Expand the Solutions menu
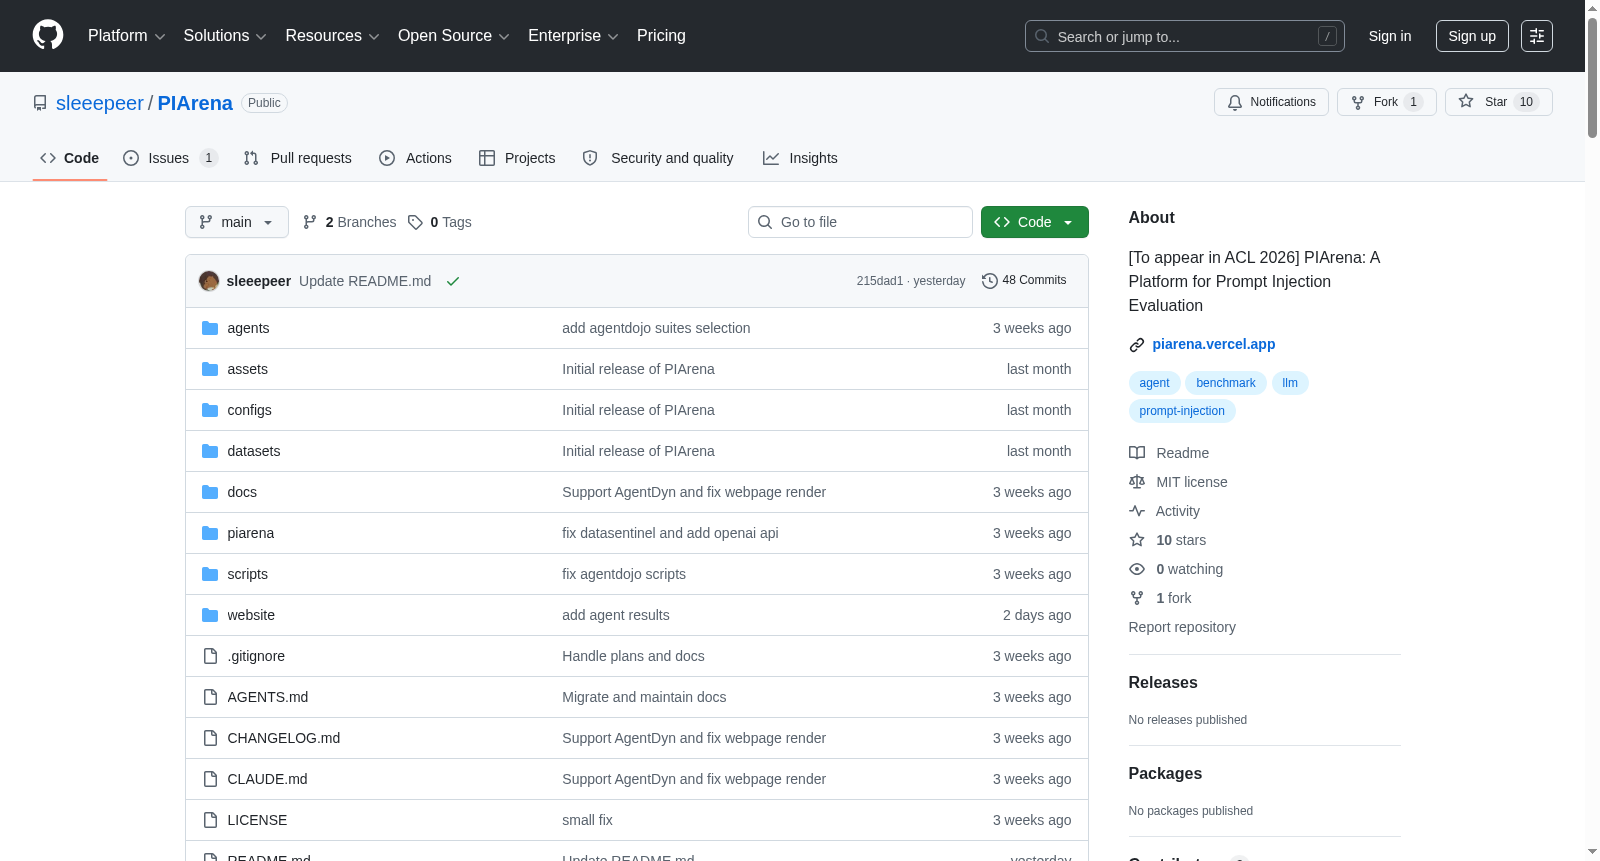1600x861 pixels. (225, 36)
